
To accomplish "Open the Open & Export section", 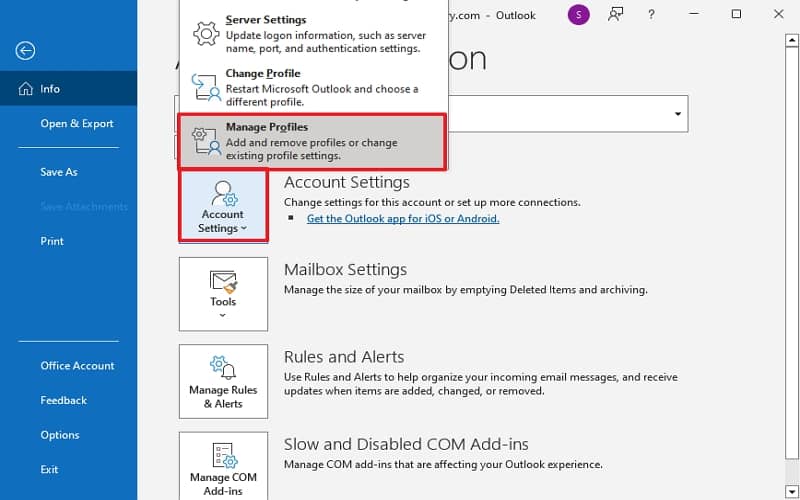I will [77, 123].
